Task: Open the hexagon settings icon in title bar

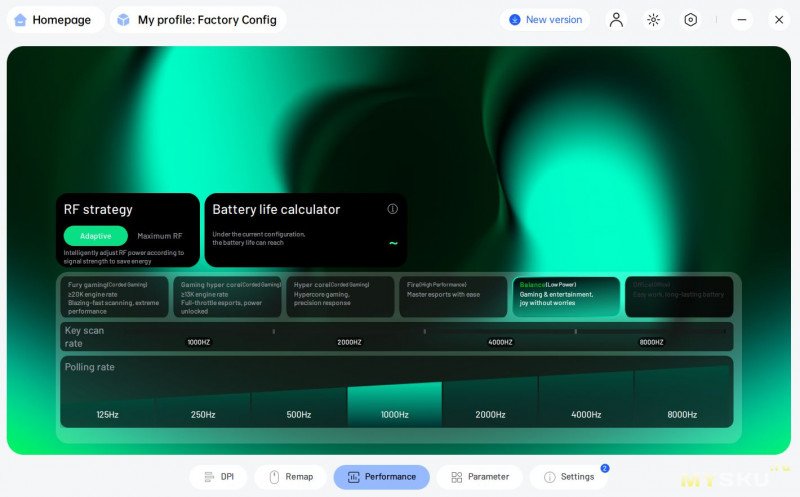Action: (690, 20)
